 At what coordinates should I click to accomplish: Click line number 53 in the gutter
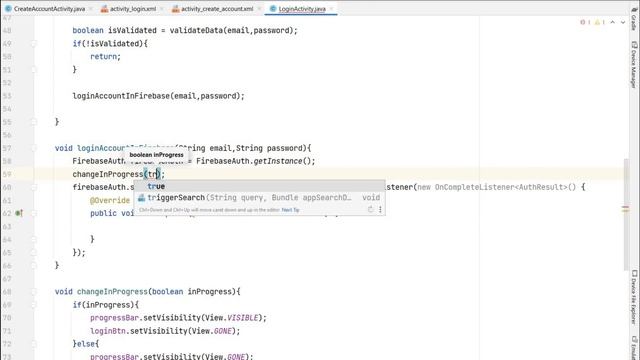pyautogui.click(x=7, y=96)
